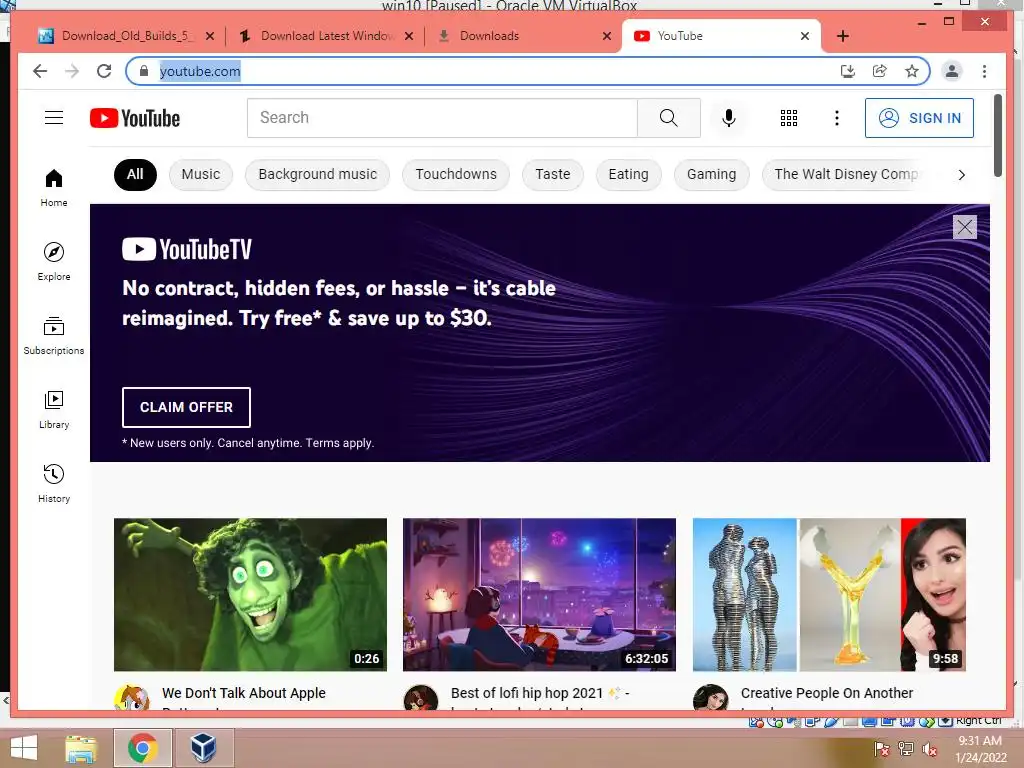This screenshot has width=1024, height=768.
Task: Click the Windows Start button
Action: click(24, 748)
